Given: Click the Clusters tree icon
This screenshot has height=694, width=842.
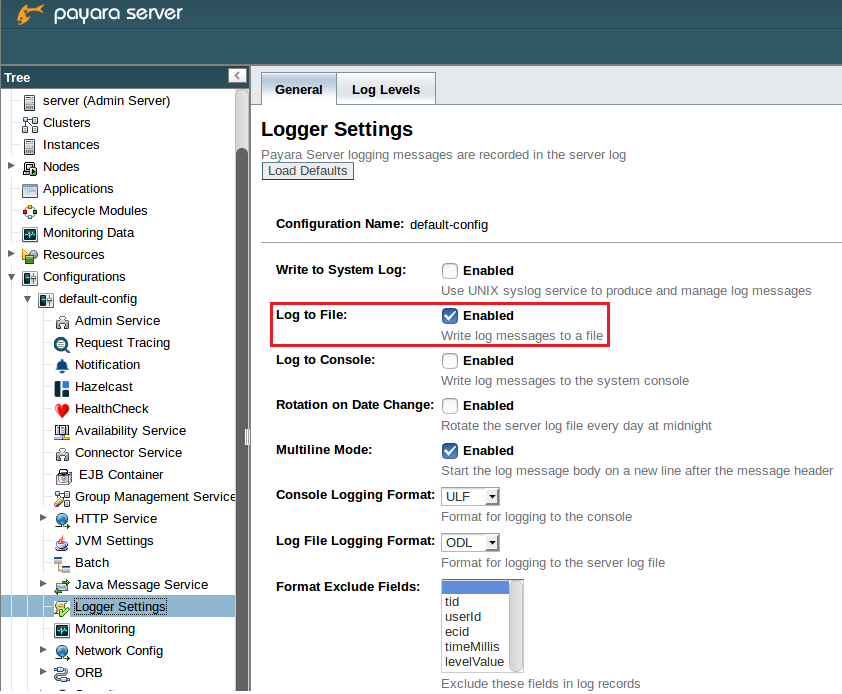Looking at the screenshot, I should [30, 124].
